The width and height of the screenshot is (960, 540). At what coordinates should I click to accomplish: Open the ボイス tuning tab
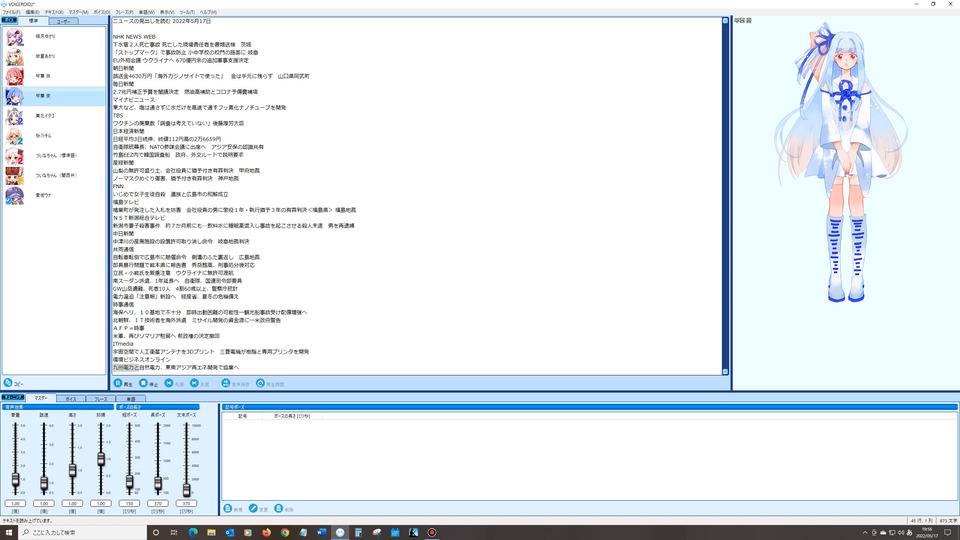click(x=71, y=399)
